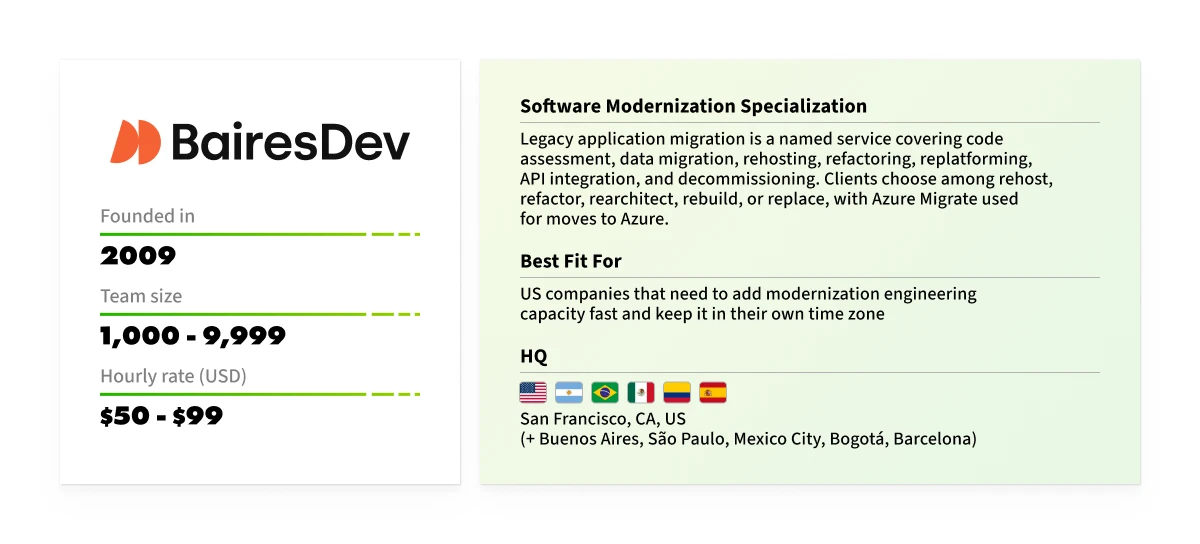Select the text "San Francisco, CA, US"

point(603,419)
